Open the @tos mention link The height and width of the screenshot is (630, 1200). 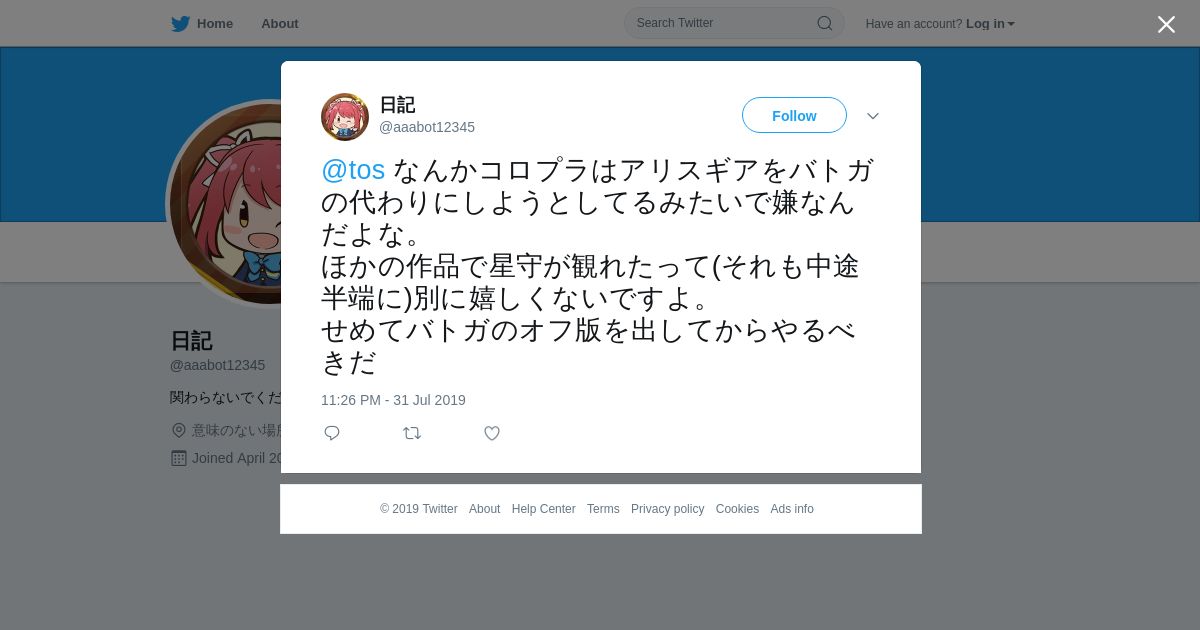click(353, 170)
